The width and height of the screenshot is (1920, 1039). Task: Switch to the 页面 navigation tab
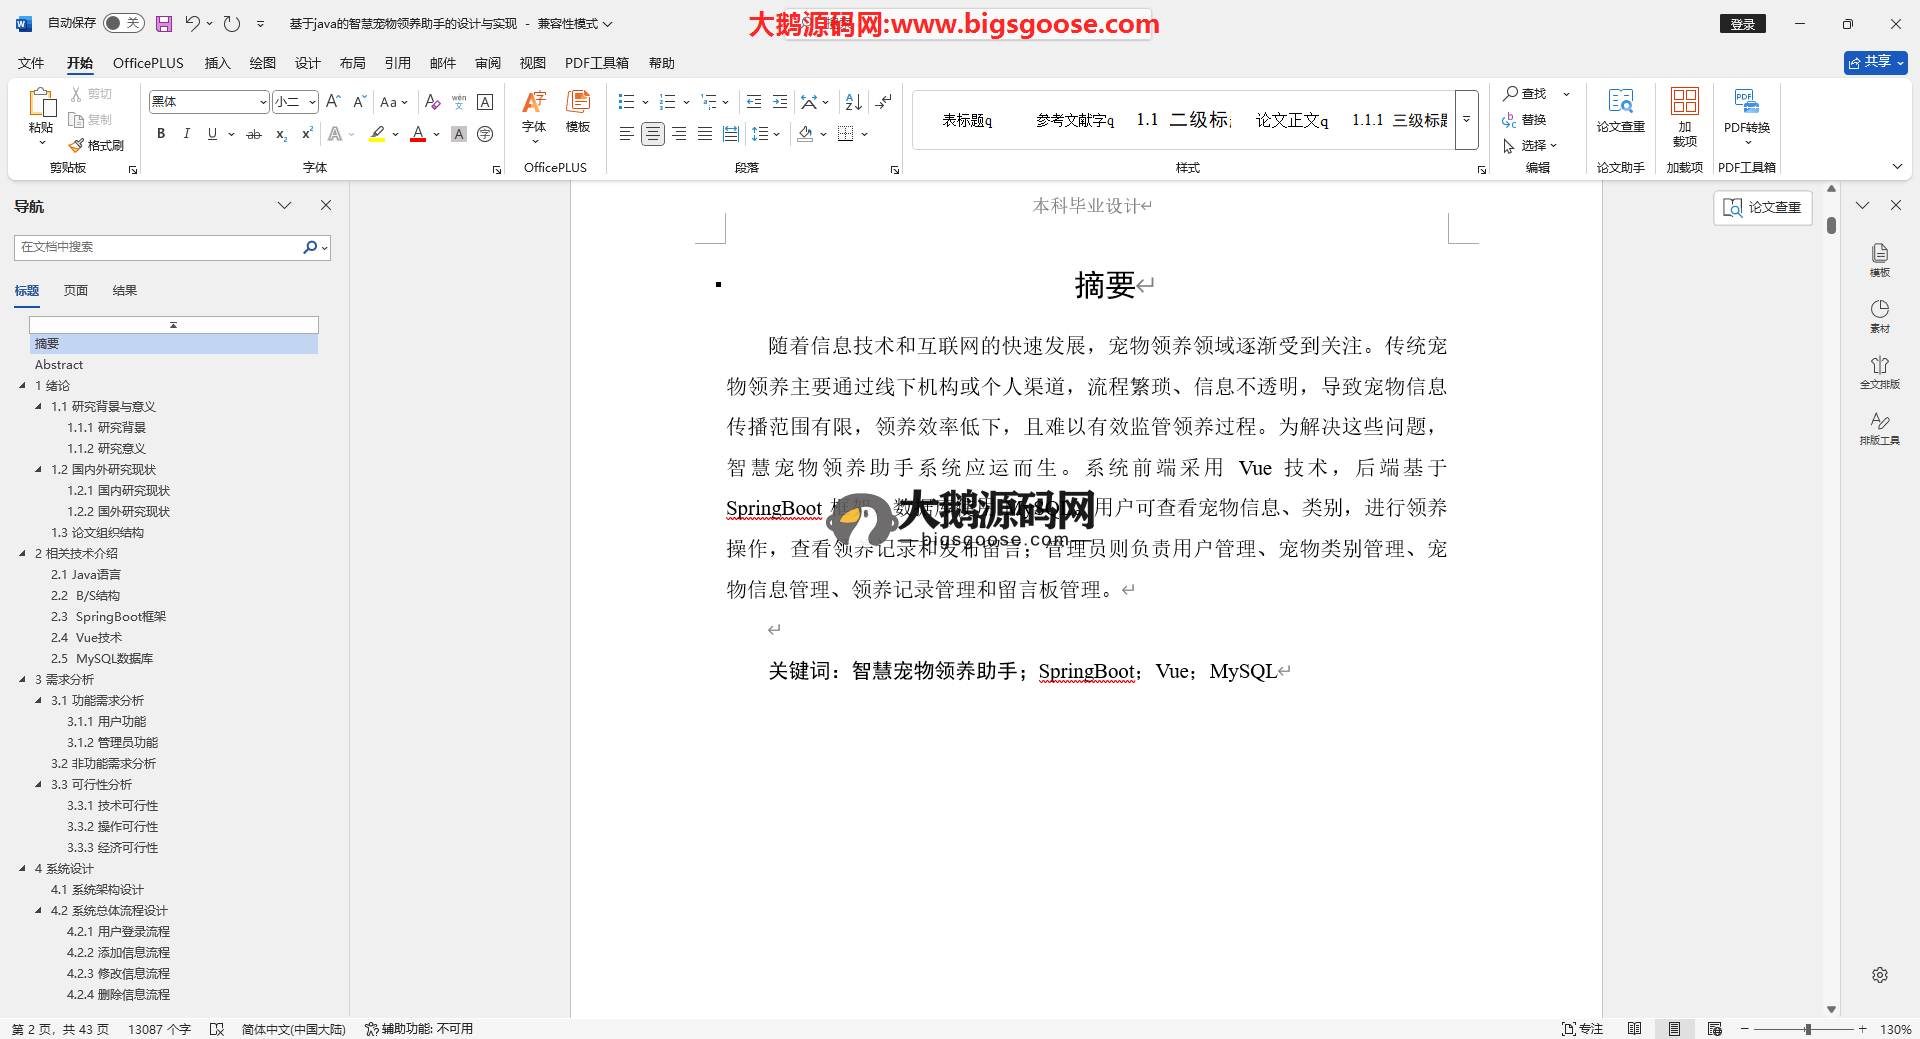click(76, 291)
